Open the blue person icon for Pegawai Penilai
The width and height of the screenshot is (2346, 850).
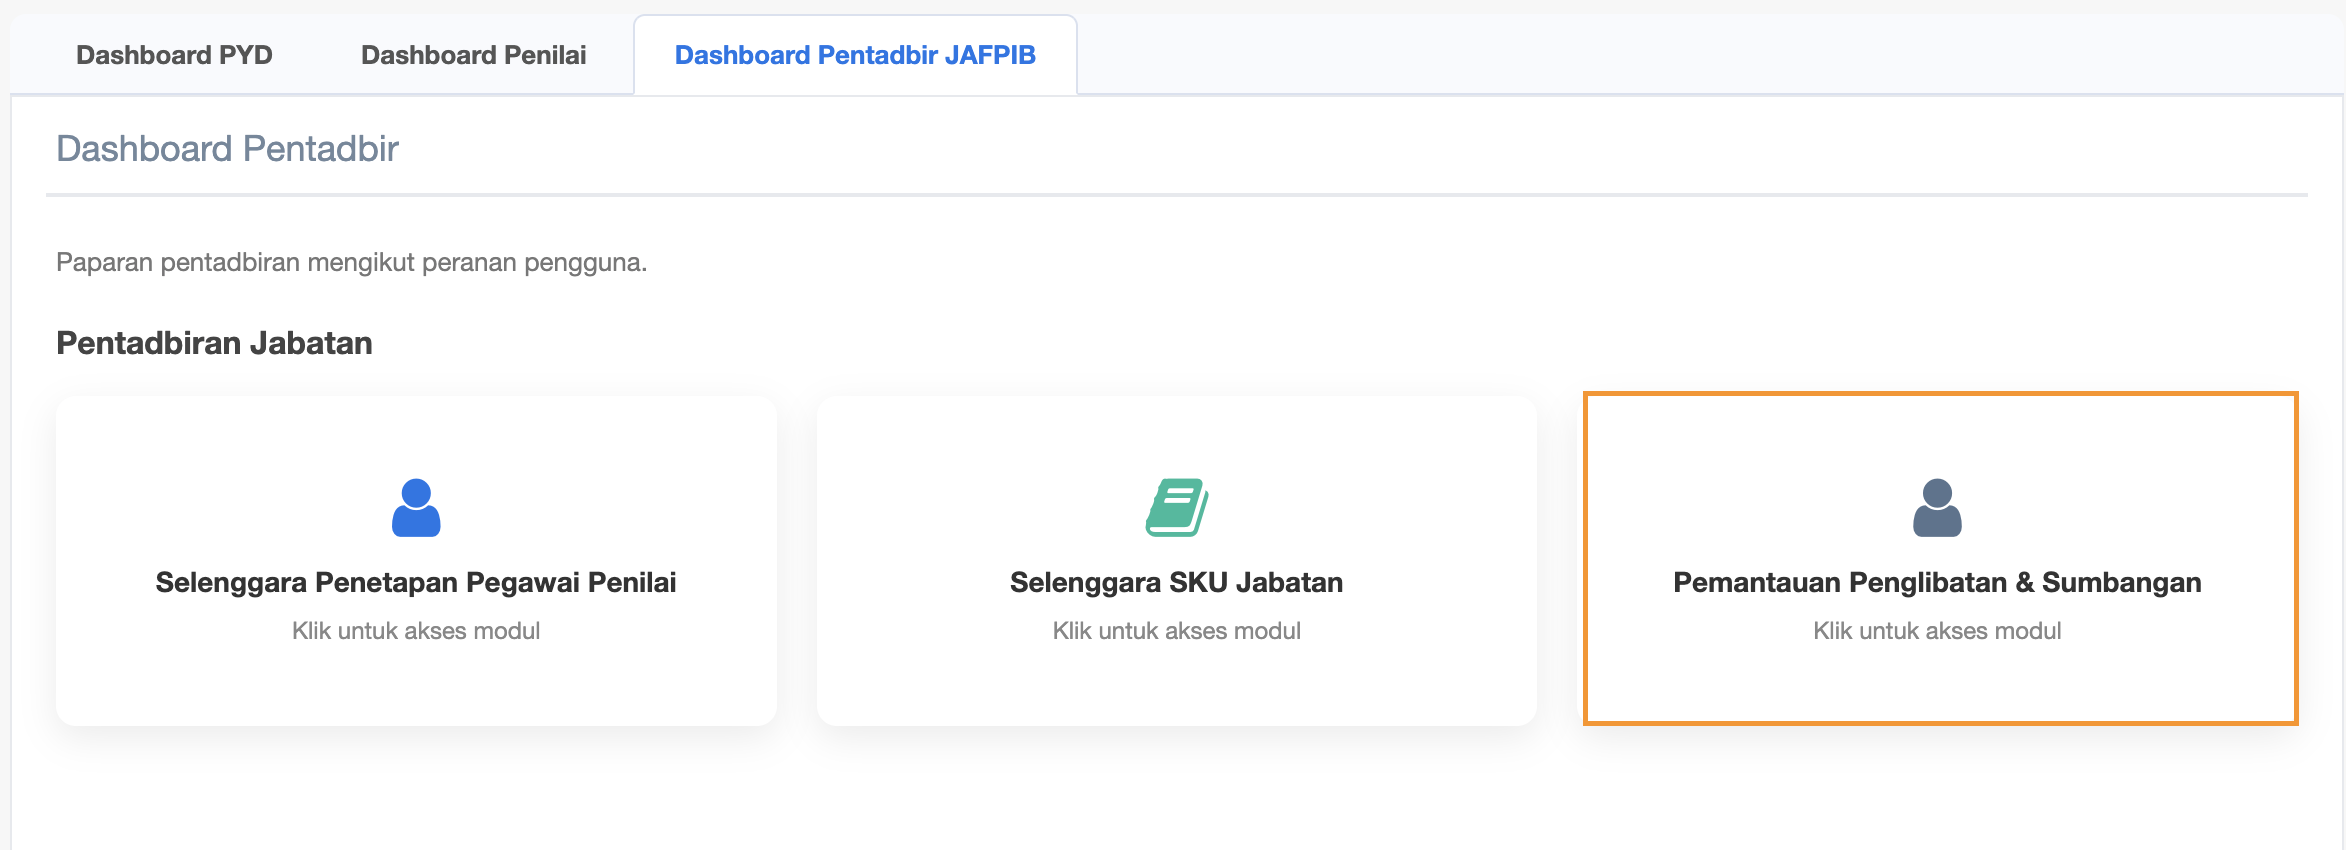pyautogui.click(x=416, y=508)
